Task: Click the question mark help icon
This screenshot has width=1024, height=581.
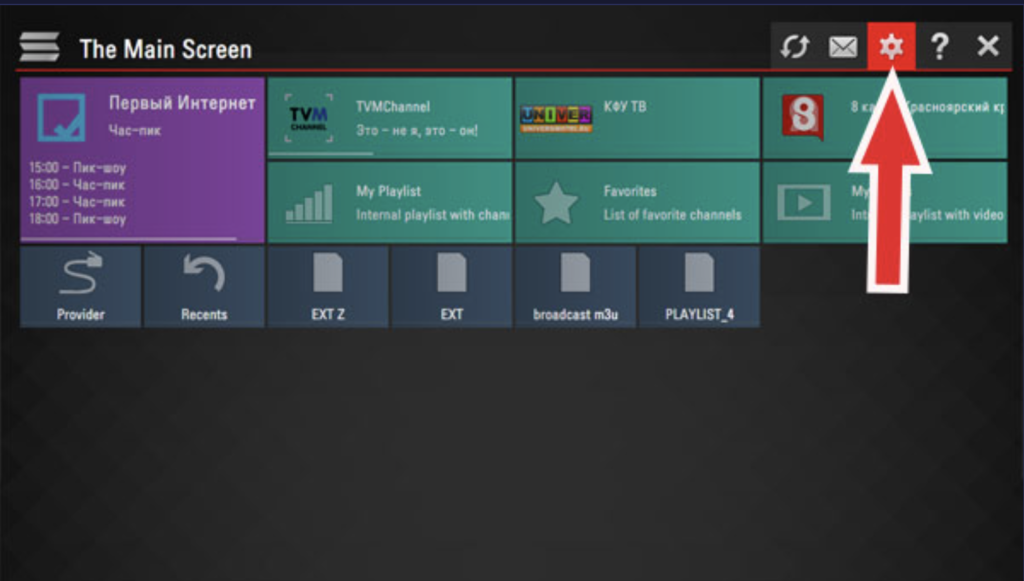Action: click(939, 47)
